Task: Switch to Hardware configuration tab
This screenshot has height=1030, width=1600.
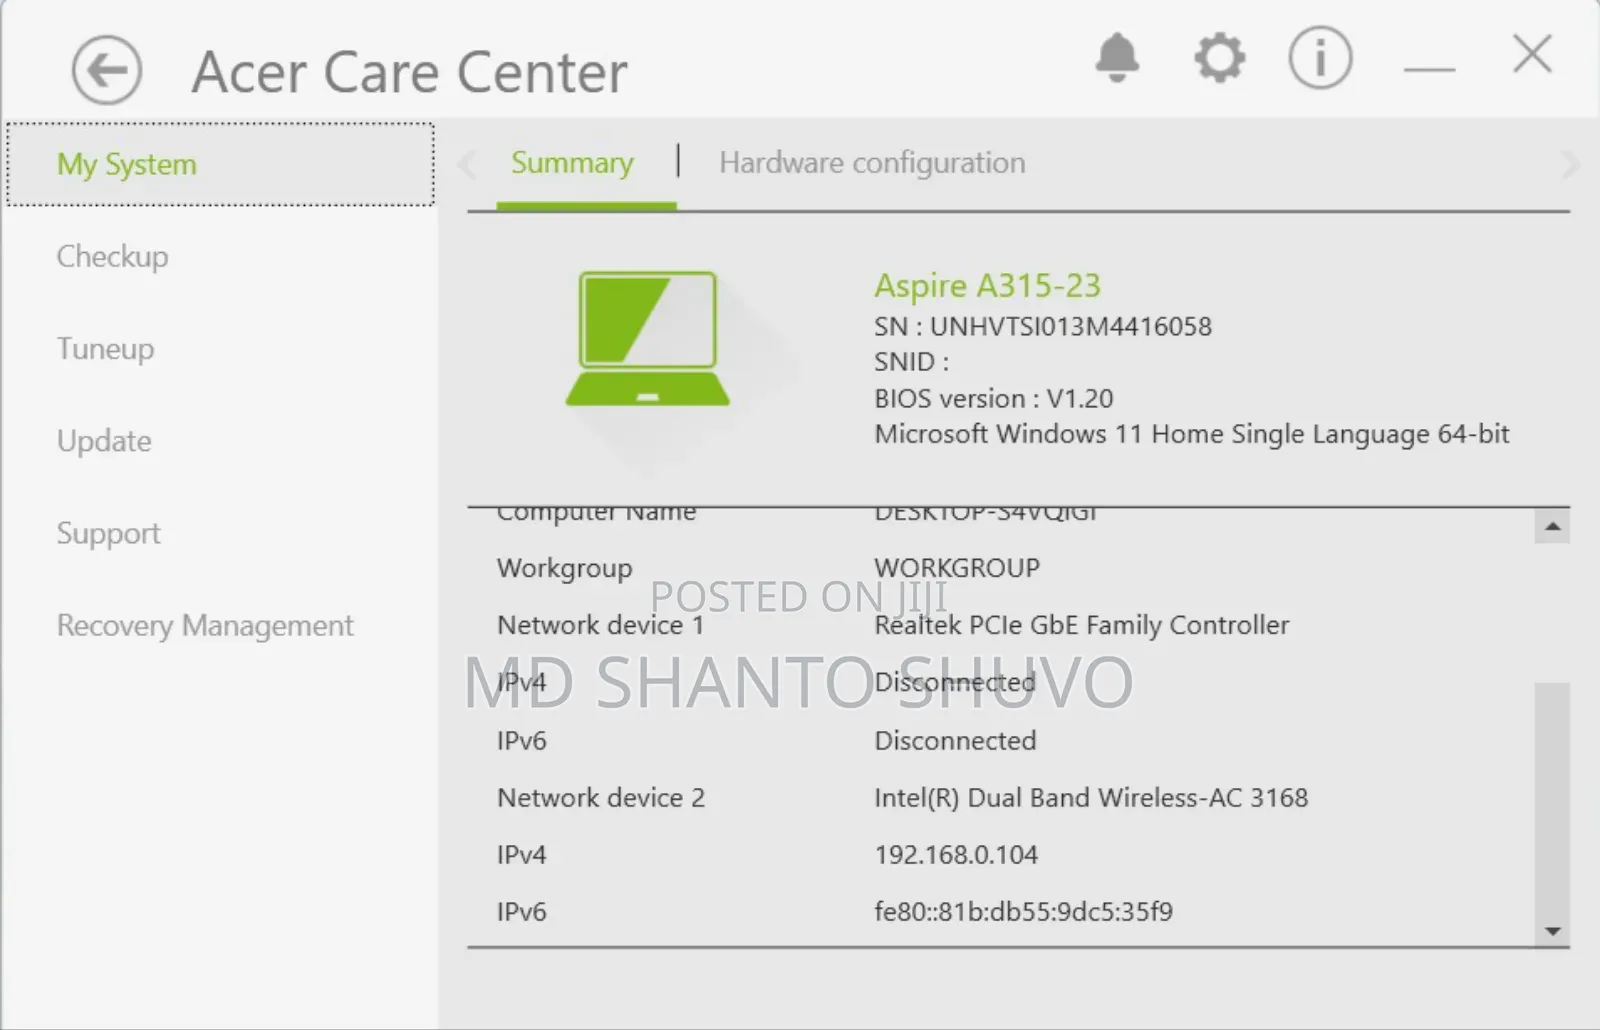Action: (x=872, y=163)
